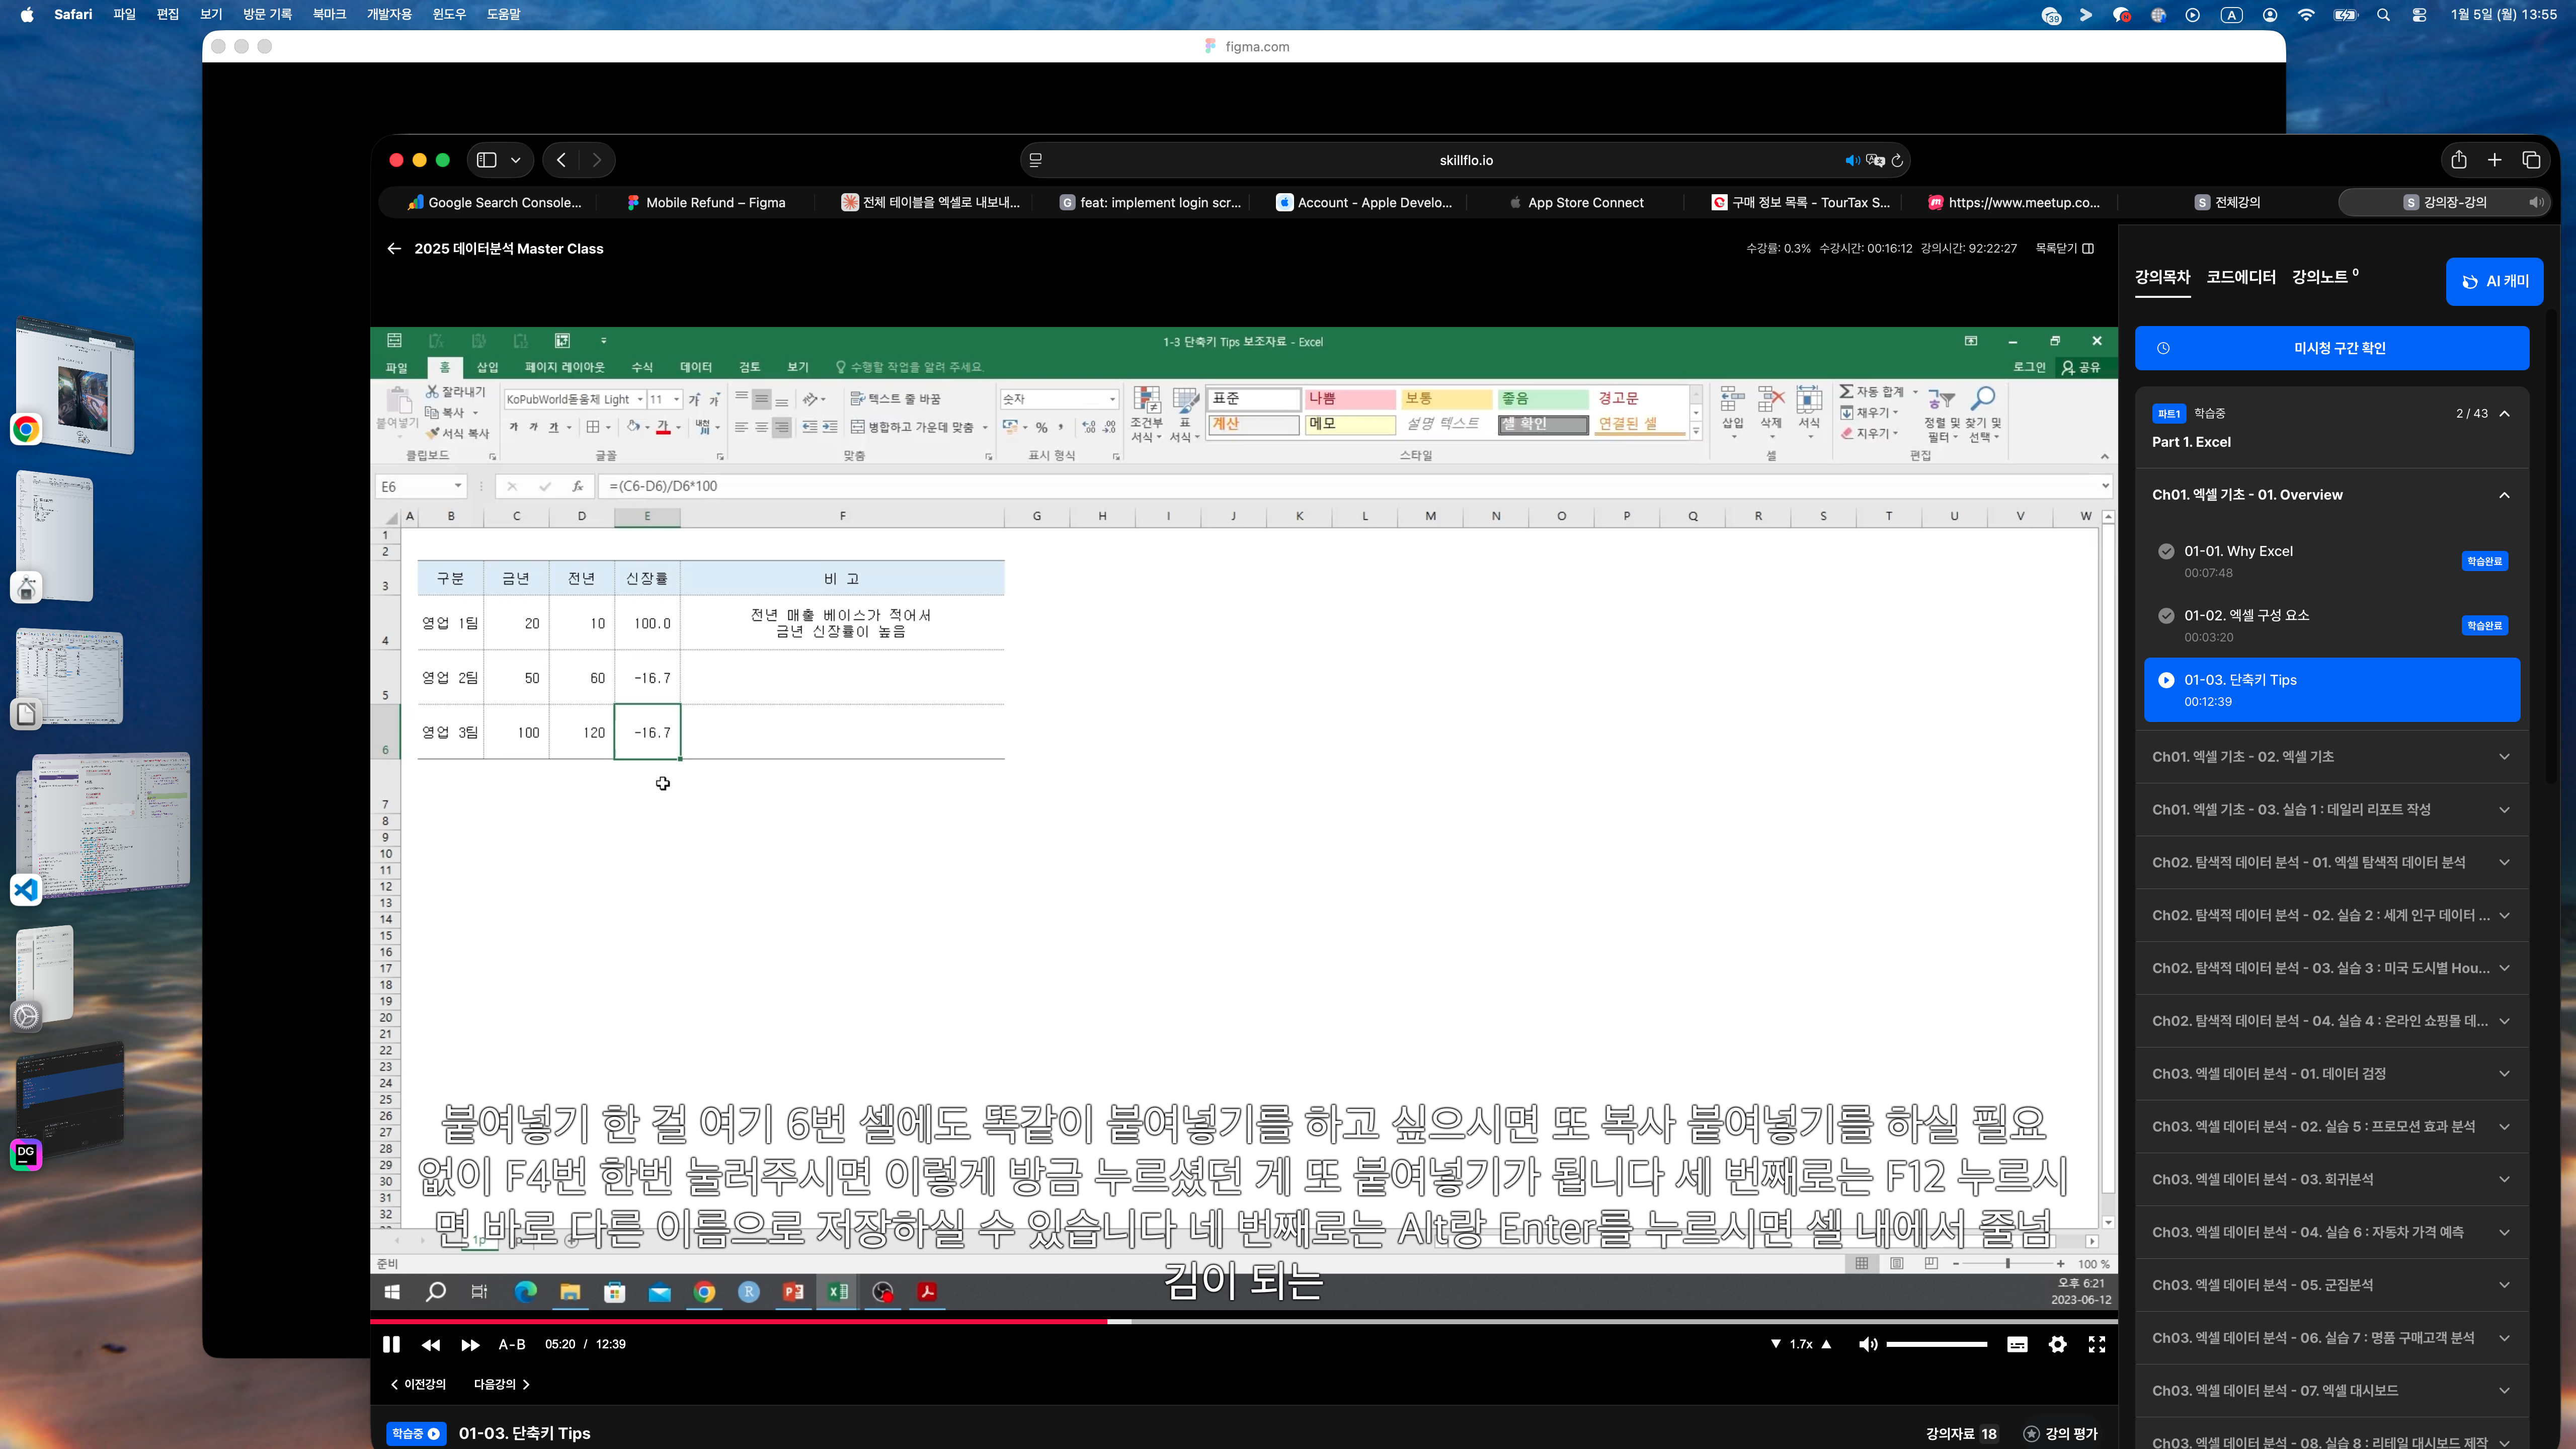Toggle the Safari sidebar
2576x1449 pixels.
[487, 160]
